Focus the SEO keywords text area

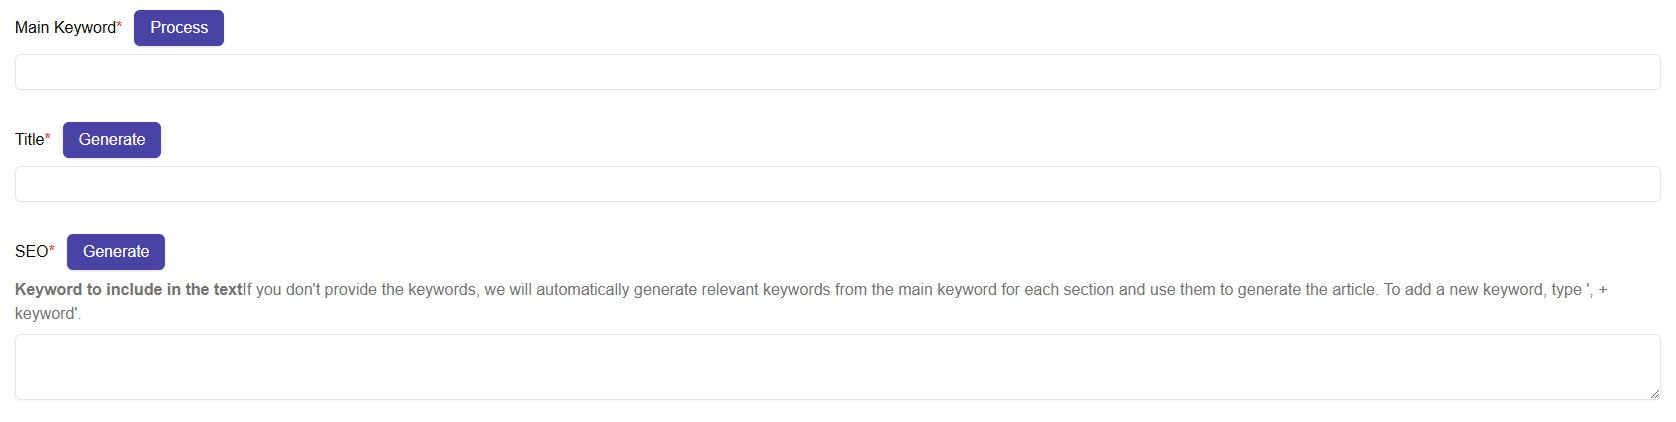coord(837,367)
